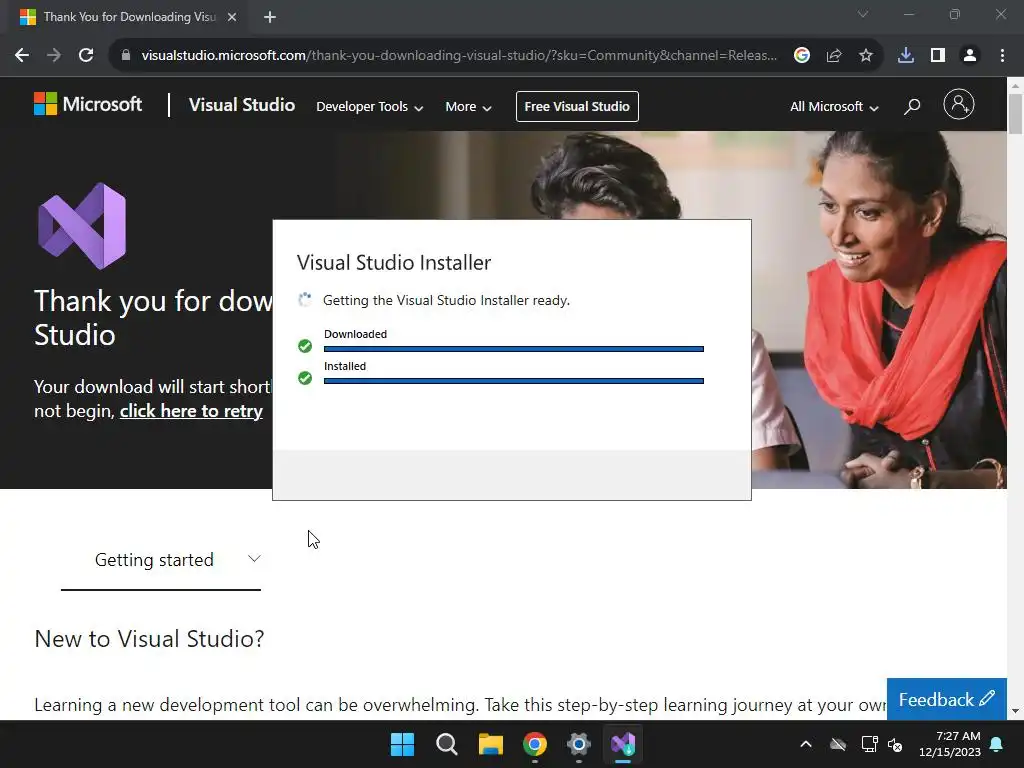Screen dimensions: 1024x768
Task: Click the share page icon
Action: pyautogui.click(x=834, y=56)
